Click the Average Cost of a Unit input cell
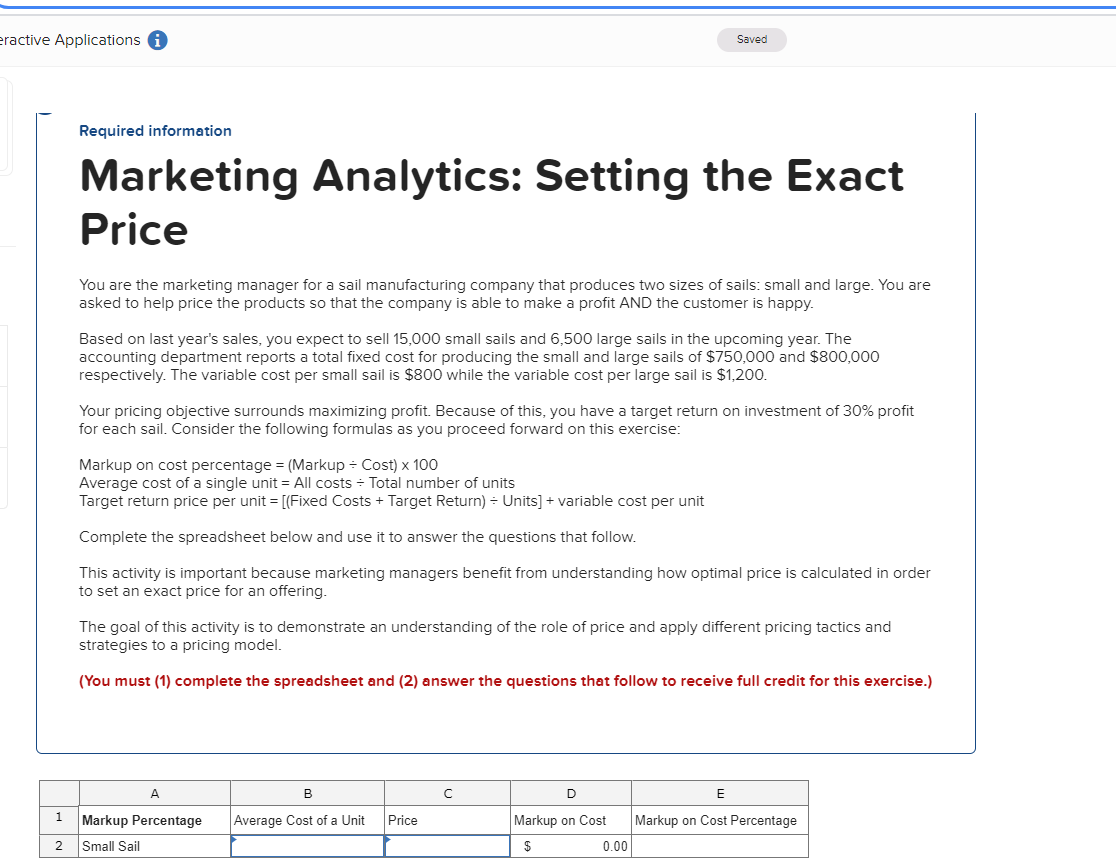The image size is (1116, 867). 307,845
